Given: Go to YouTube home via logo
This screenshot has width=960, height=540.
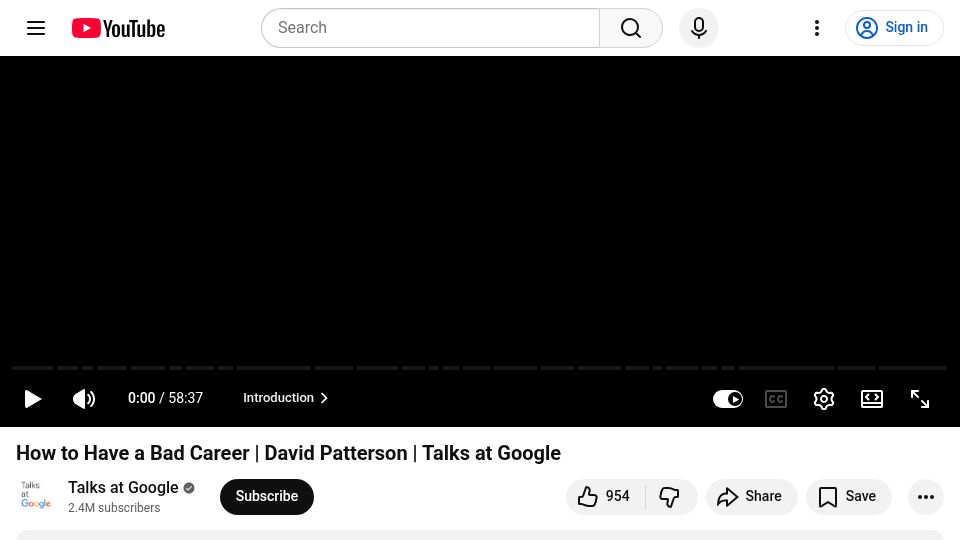Looking at the screenshot, I should [118, 28].
